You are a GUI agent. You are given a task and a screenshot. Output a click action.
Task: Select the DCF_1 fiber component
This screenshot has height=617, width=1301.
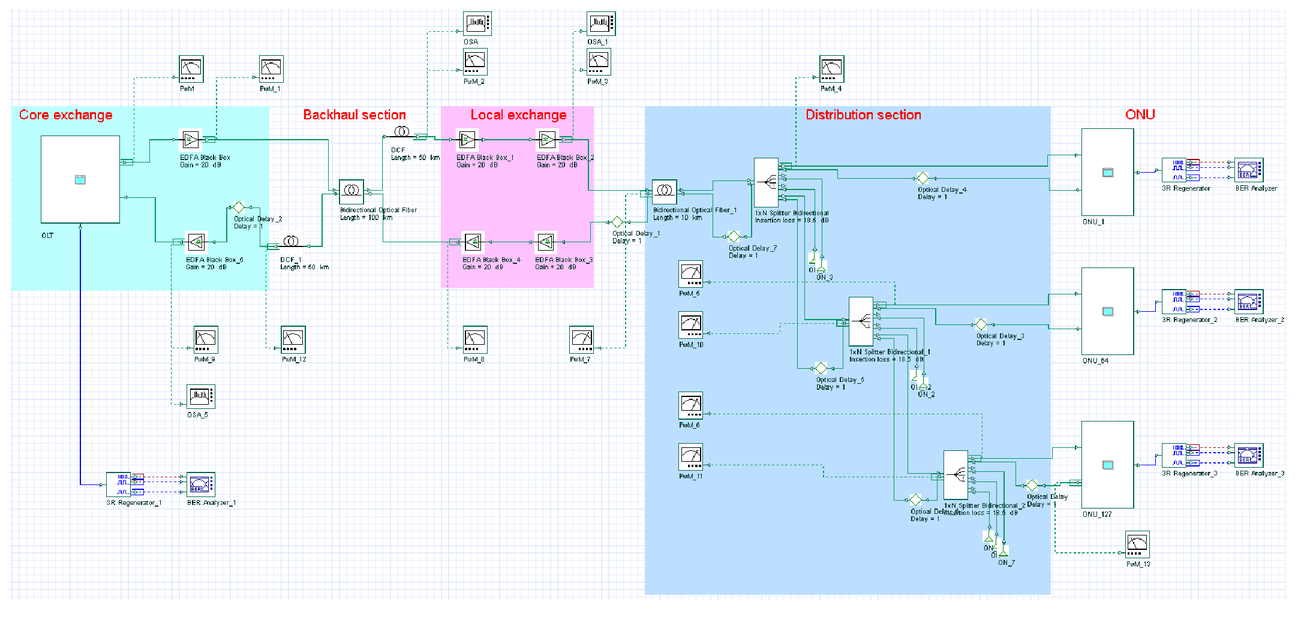pos(291,241)
